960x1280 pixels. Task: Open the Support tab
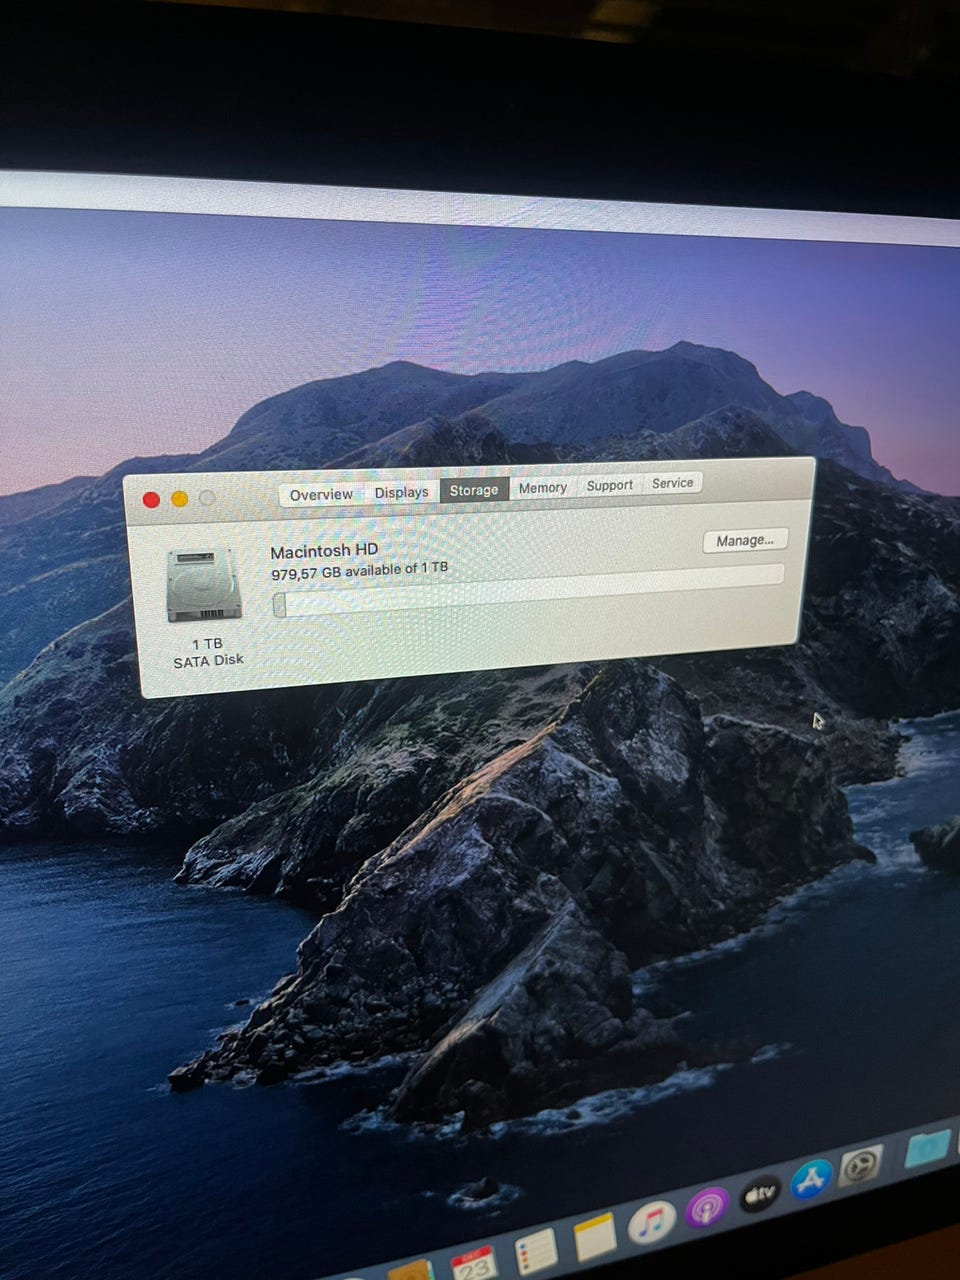(x=609, y=485)
